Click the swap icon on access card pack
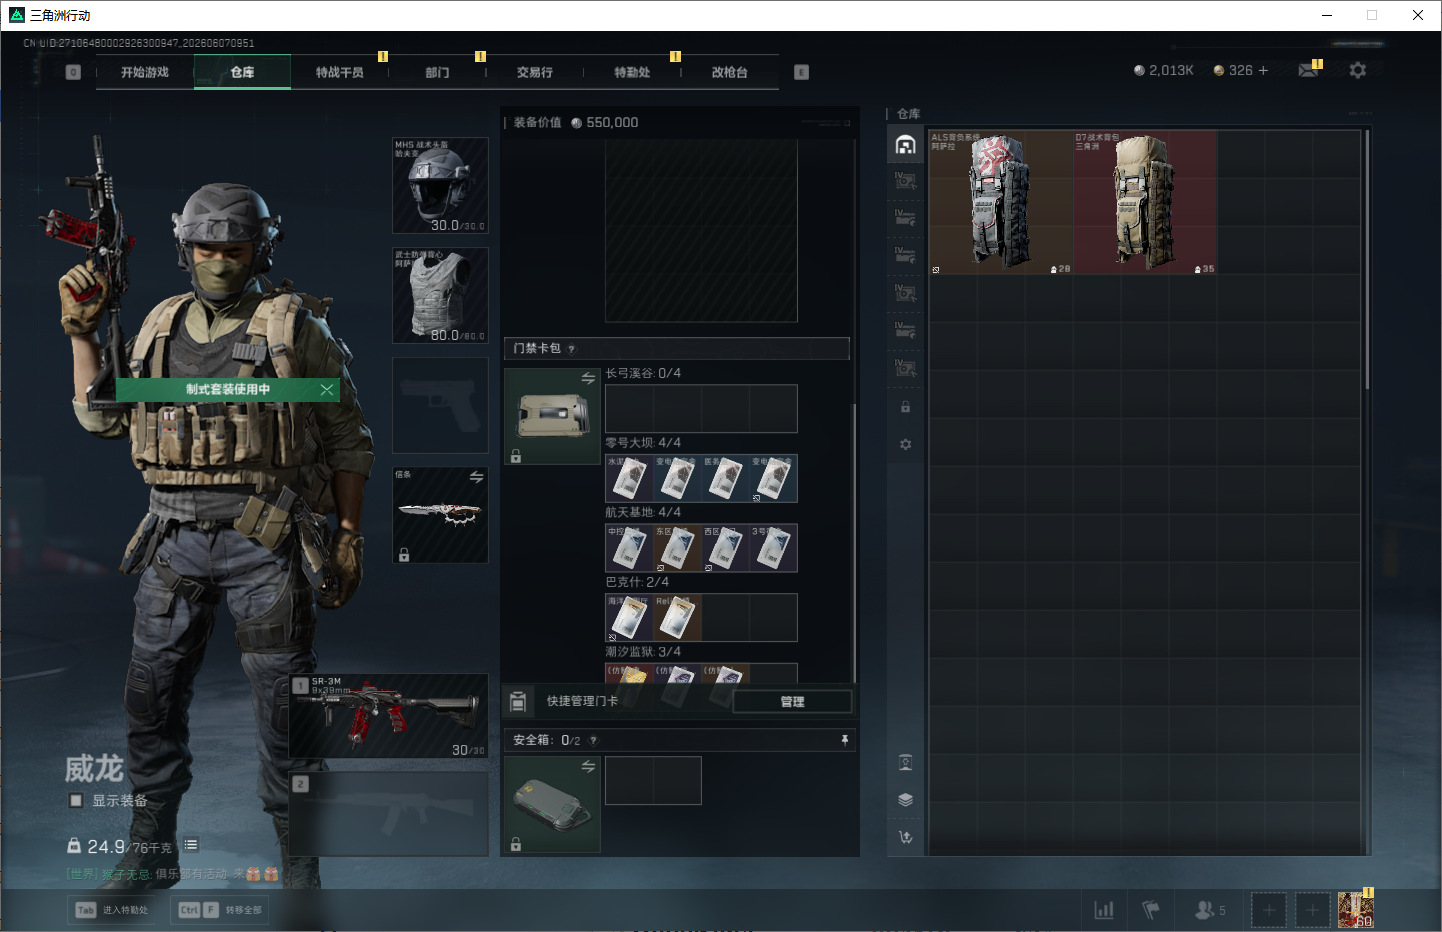 pyautogui.click(x=588, y=378)
